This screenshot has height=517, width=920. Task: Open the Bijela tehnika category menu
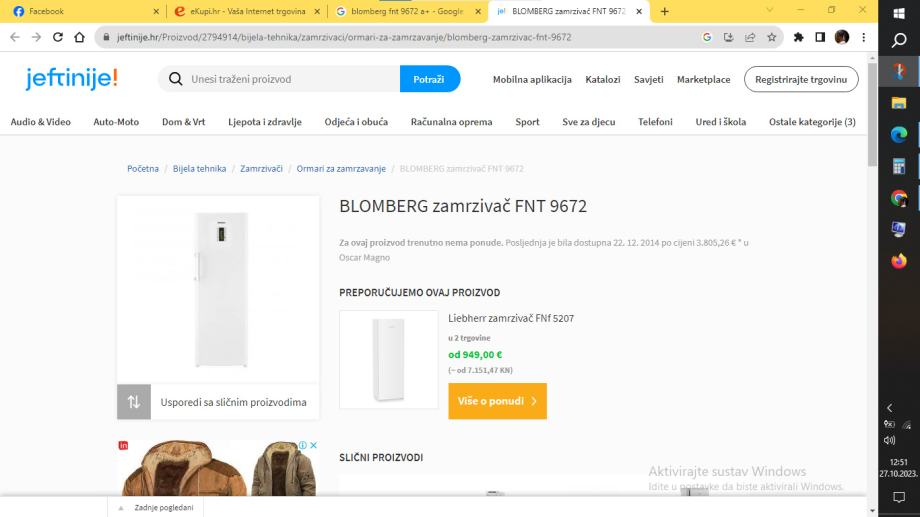coord(198,168)
